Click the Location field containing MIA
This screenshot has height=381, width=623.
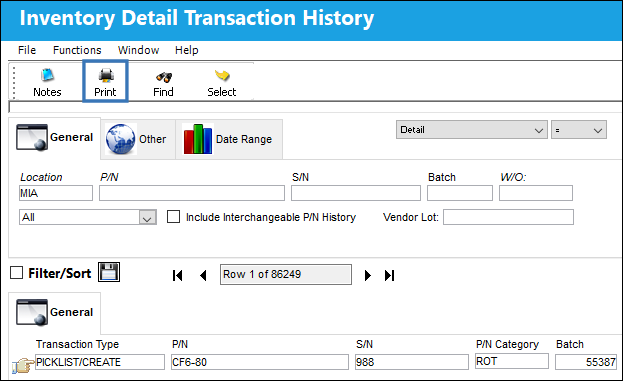pyautogui.click(x=56, y=193)
